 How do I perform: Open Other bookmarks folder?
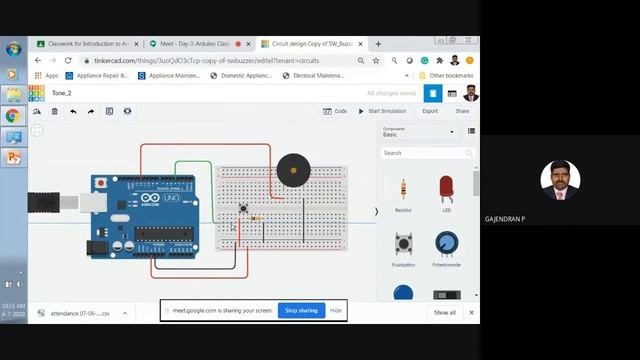(x=446, y=76)
